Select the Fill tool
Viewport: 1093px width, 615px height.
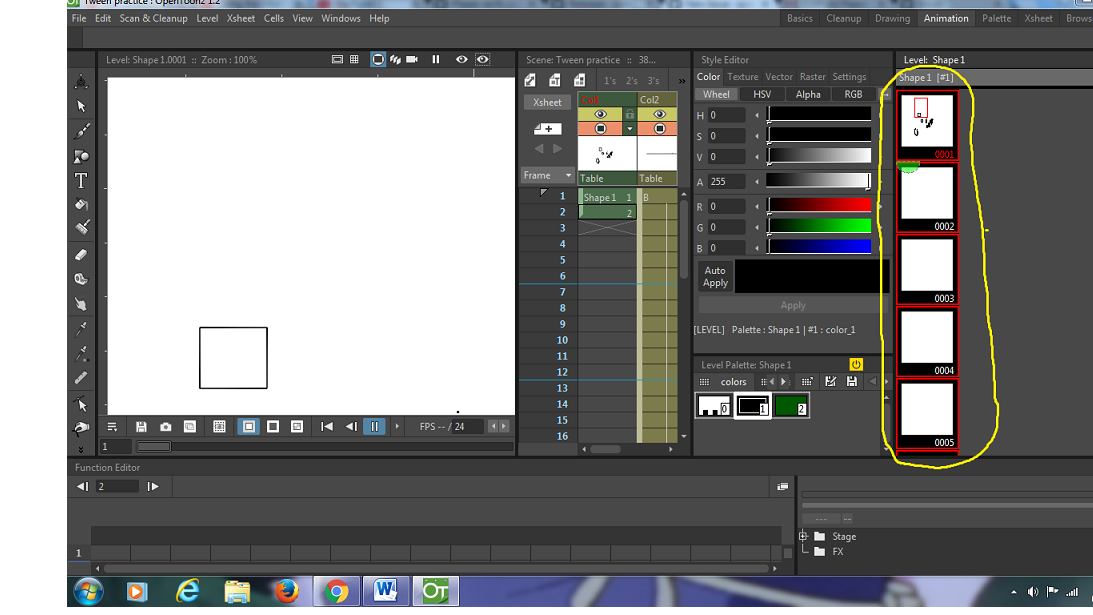[x=81, y=204]
